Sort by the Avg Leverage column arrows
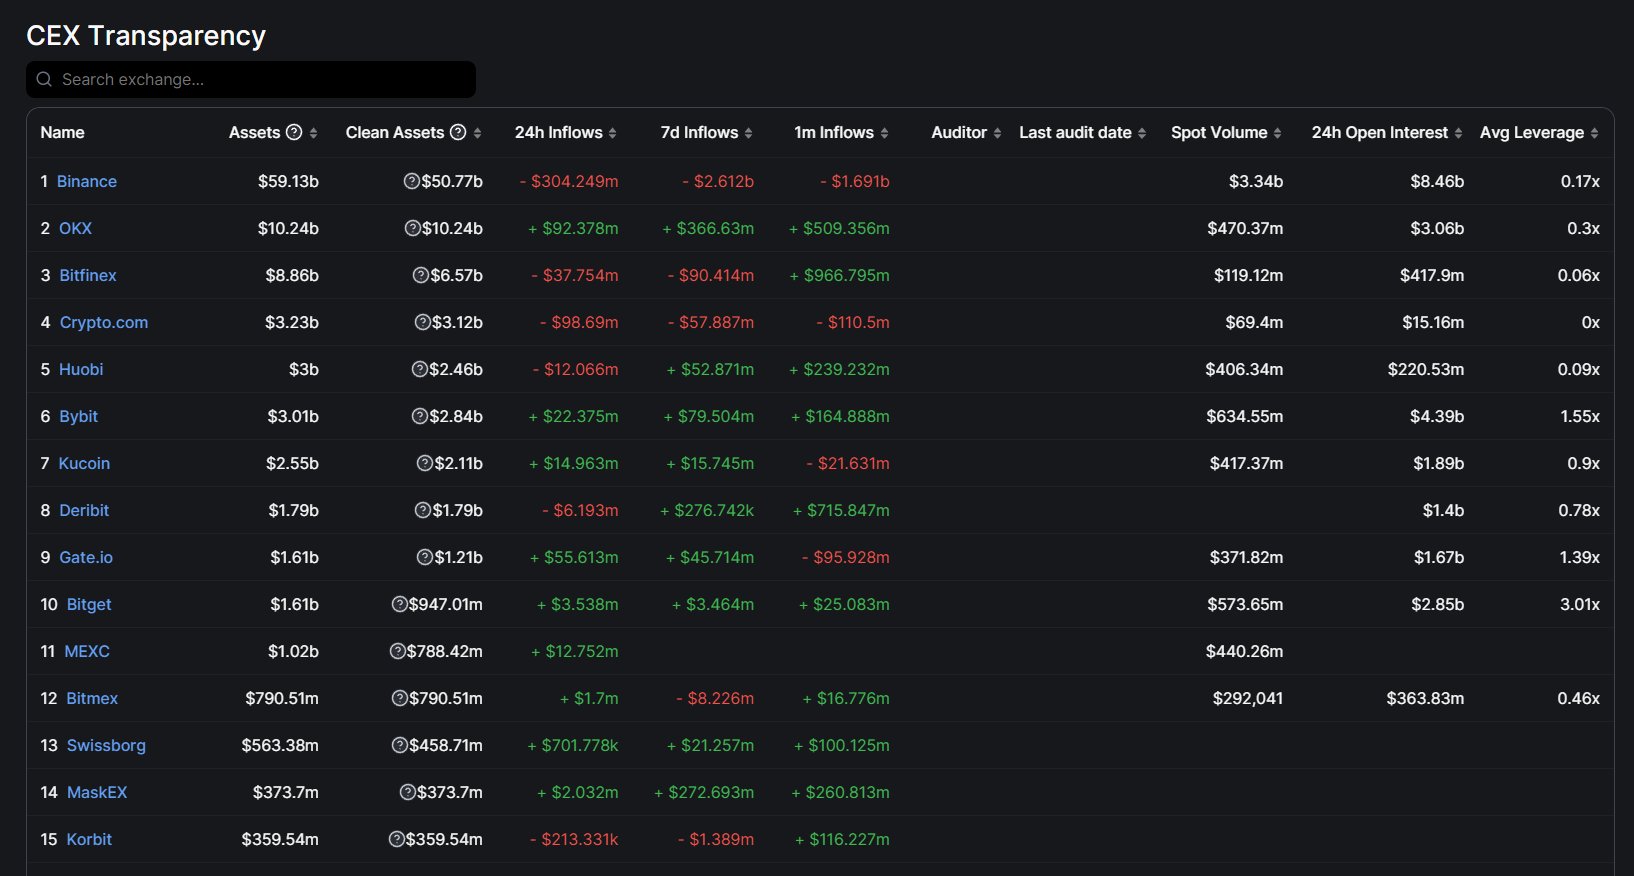This screenshot has height=876, width=1634. (1594, 133)
